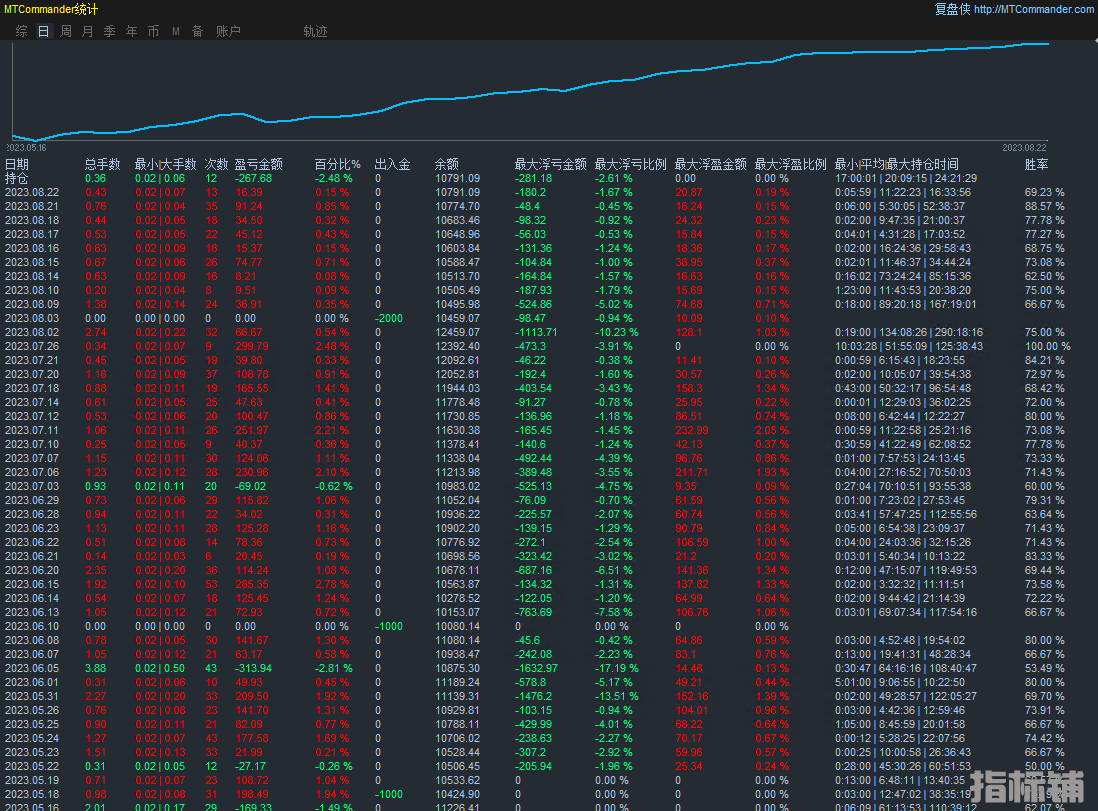Viewport: 1098px width, 811px height.
Task: Select the 2023.08.22 data row
Action: point(32,192)
